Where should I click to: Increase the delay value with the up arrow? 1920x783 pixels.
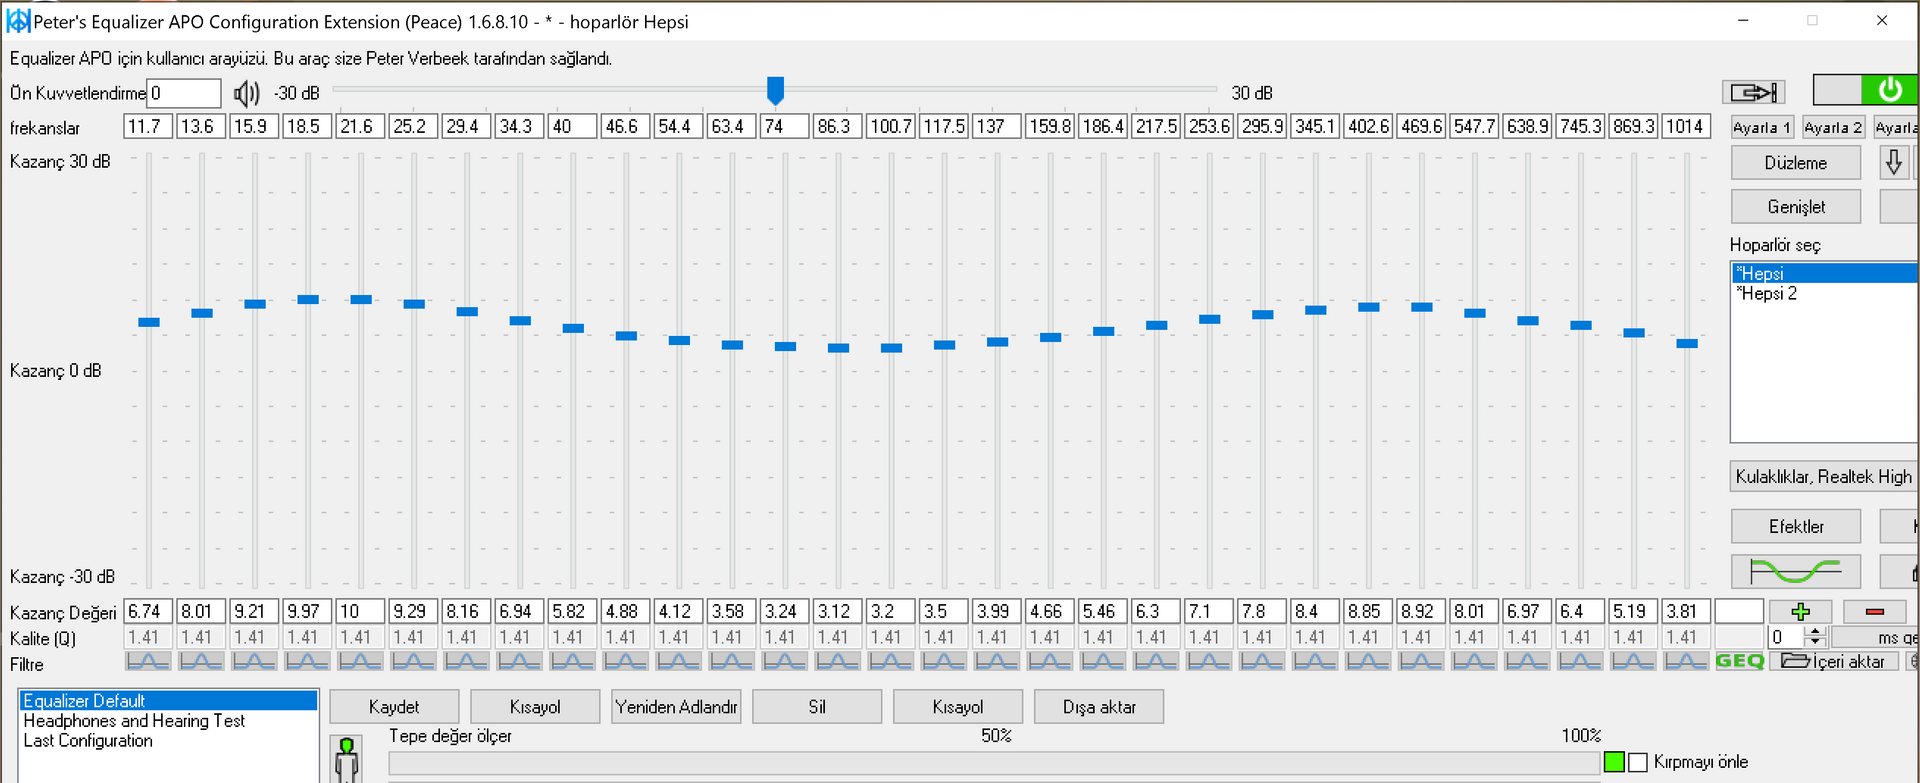(x=1816, y=631)
